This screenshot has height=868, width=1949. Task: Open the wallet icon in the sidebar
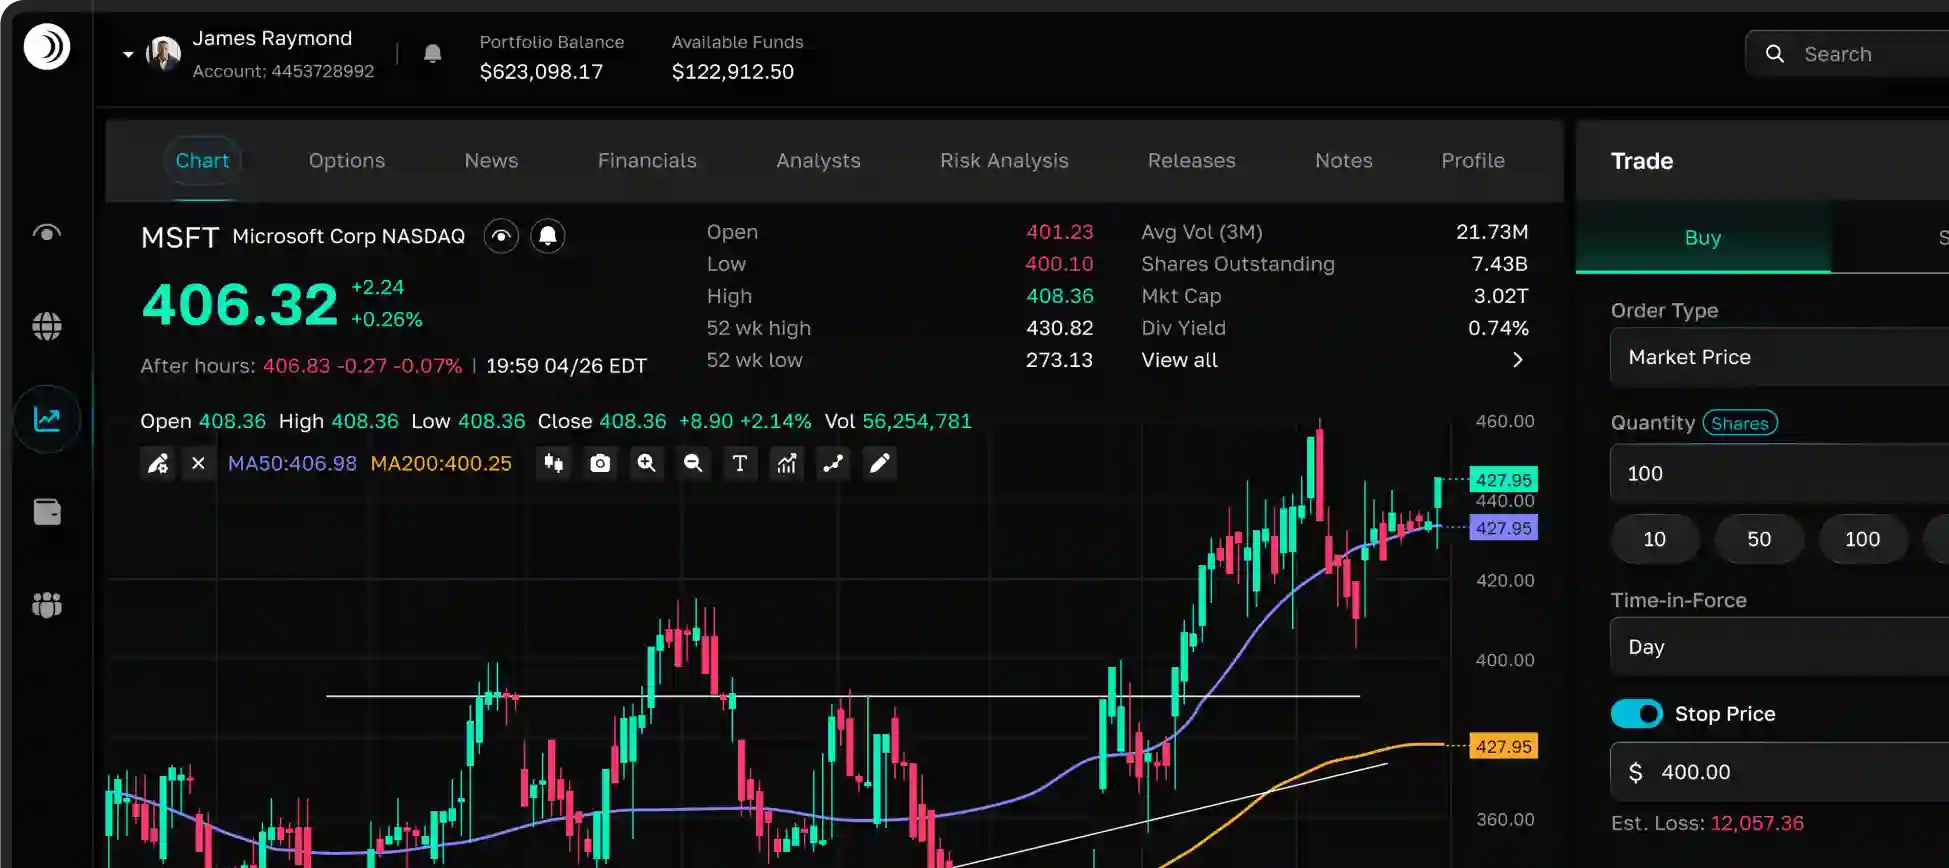[47, 512]
